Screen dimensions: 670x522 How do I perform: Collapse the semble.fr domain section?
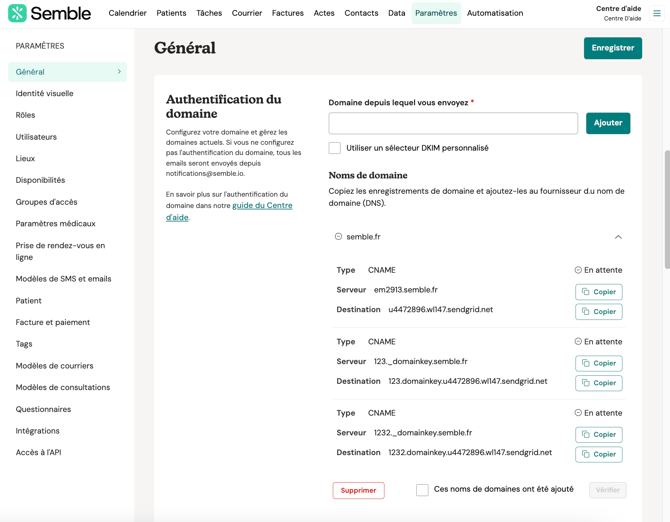(x=618, y=237)
